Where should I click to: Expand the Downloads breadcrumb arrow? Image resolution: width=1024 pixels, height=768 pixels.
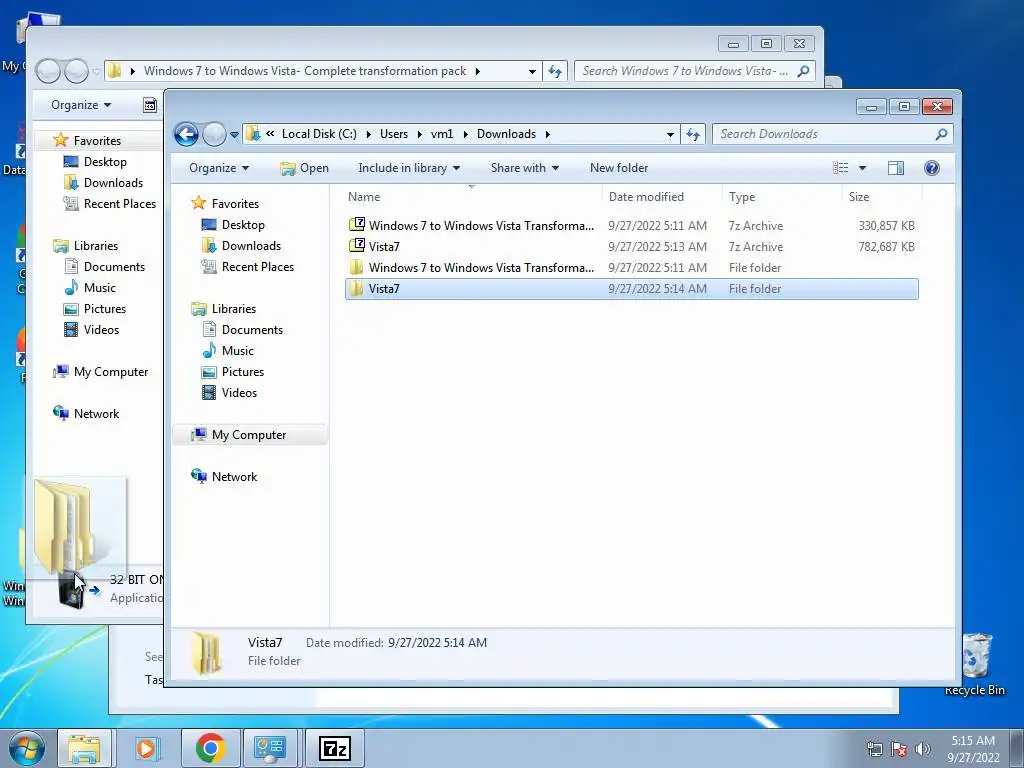pos(547,135)
